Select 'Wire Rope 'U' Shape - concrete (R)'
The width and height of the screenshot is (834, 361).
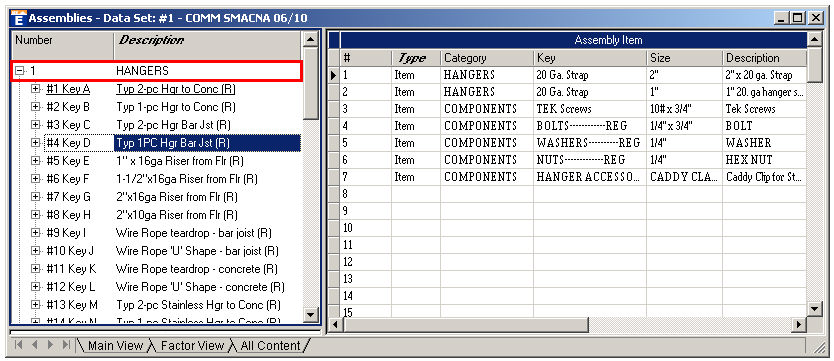200,287
